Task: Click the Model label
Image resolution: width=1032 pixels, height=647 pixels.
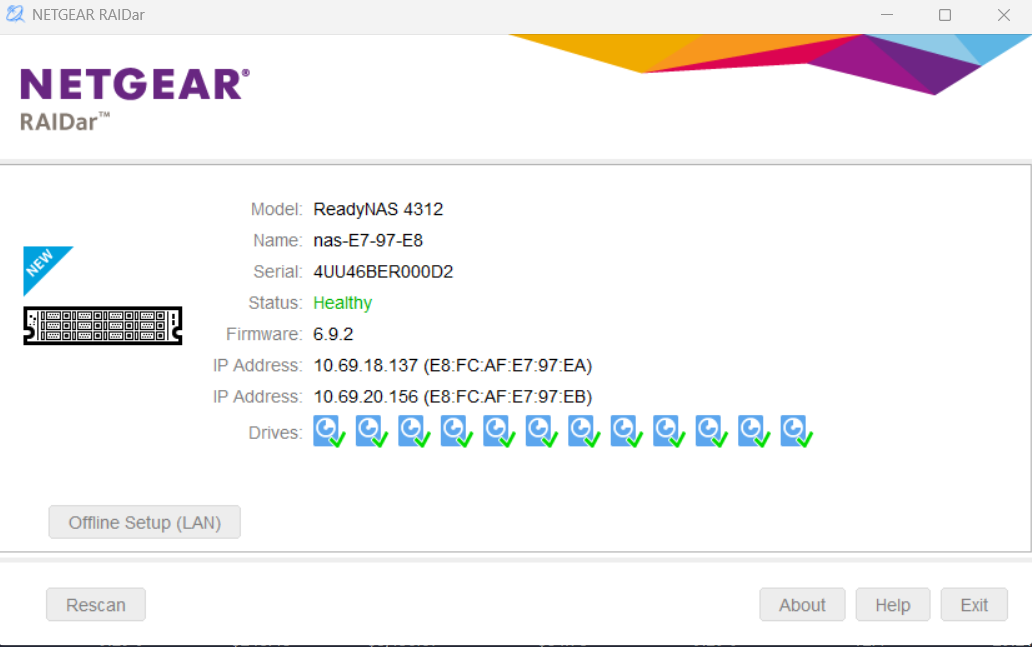Action: click(276, 209)
